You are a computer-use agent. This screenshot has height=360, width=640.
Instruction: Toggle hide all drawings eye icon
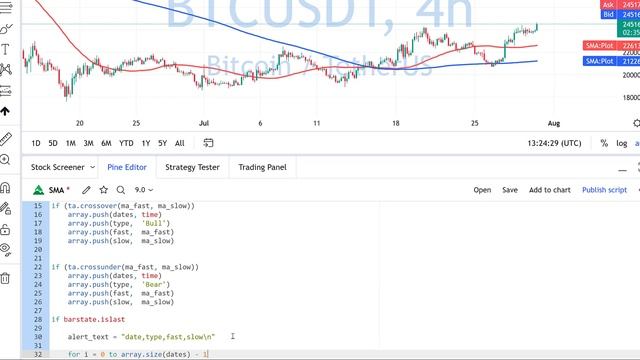[5, 249]
